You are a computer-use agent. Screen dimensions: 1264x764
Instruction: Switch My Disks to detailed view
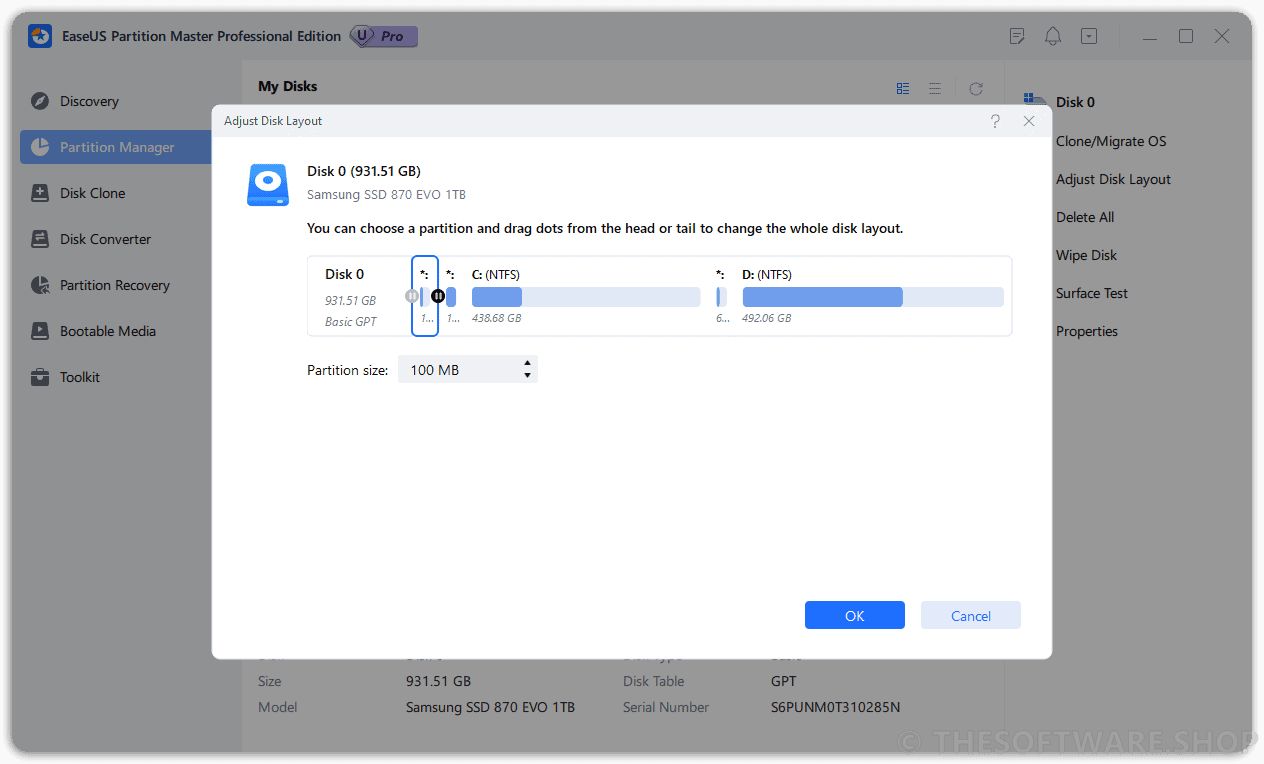pos(903,88)
